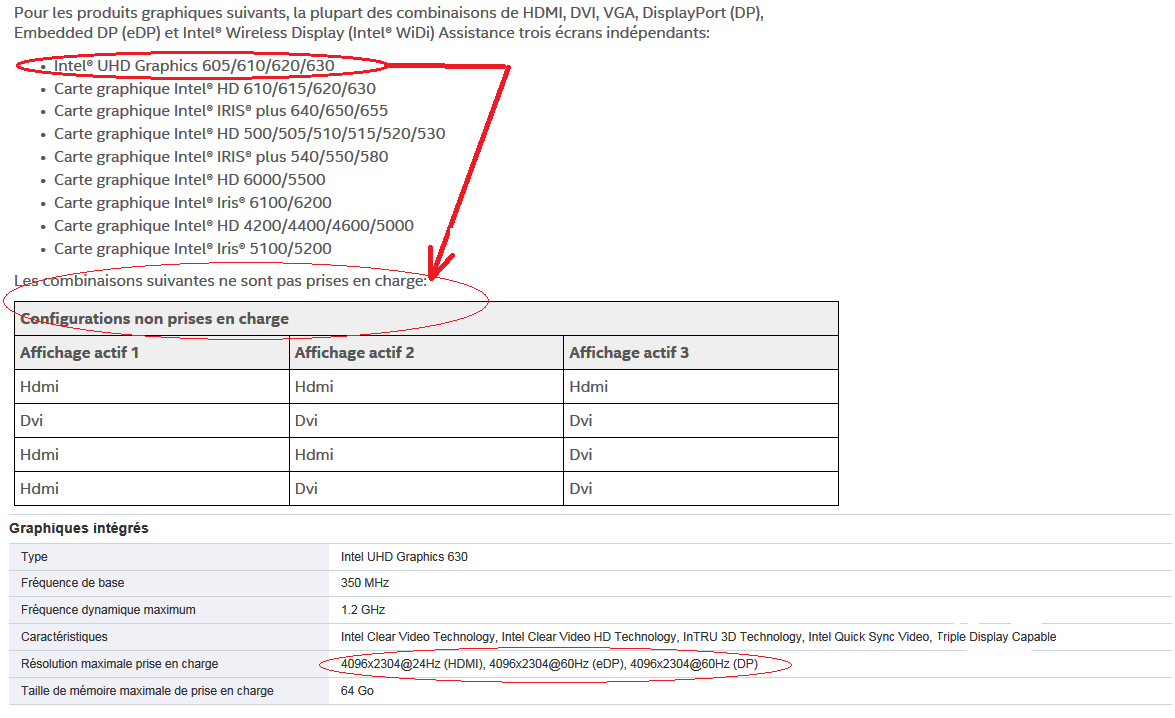The width and height of the screenshot is (1175, 718).
Task: Select "Taille de mémoire maximale de prise en charge"
Action: [147, 691]
